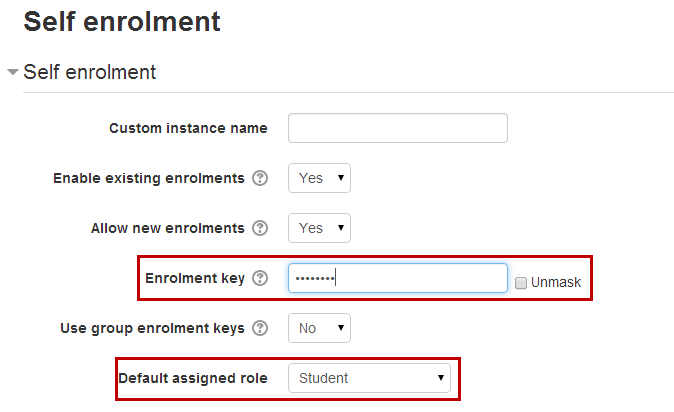Viewport: 674px width, 412px height.
Task: Show help for Use group enrolment keys
Action: coord(260,328)
